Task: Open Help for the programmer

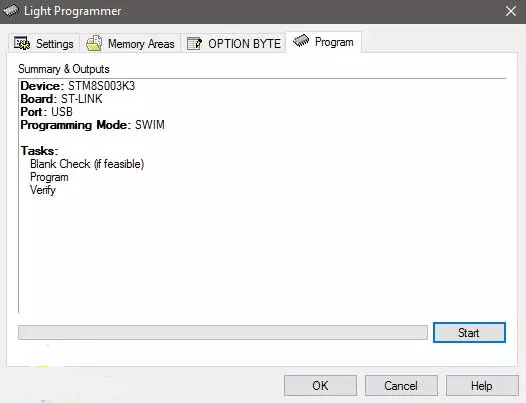Action: (482, 386)
